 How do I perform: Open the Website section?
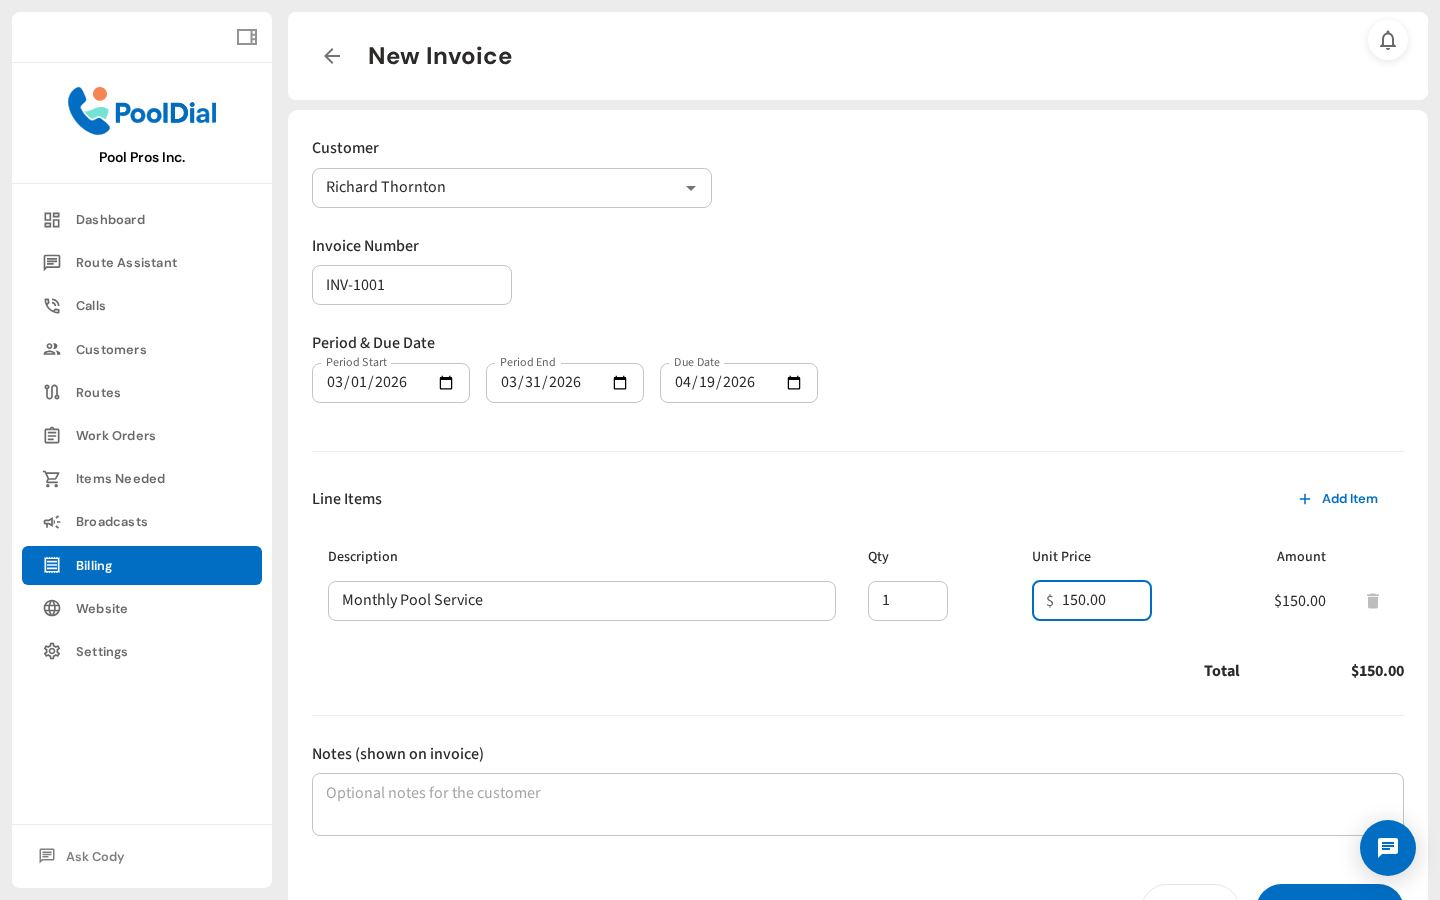[x=103, y=608]
